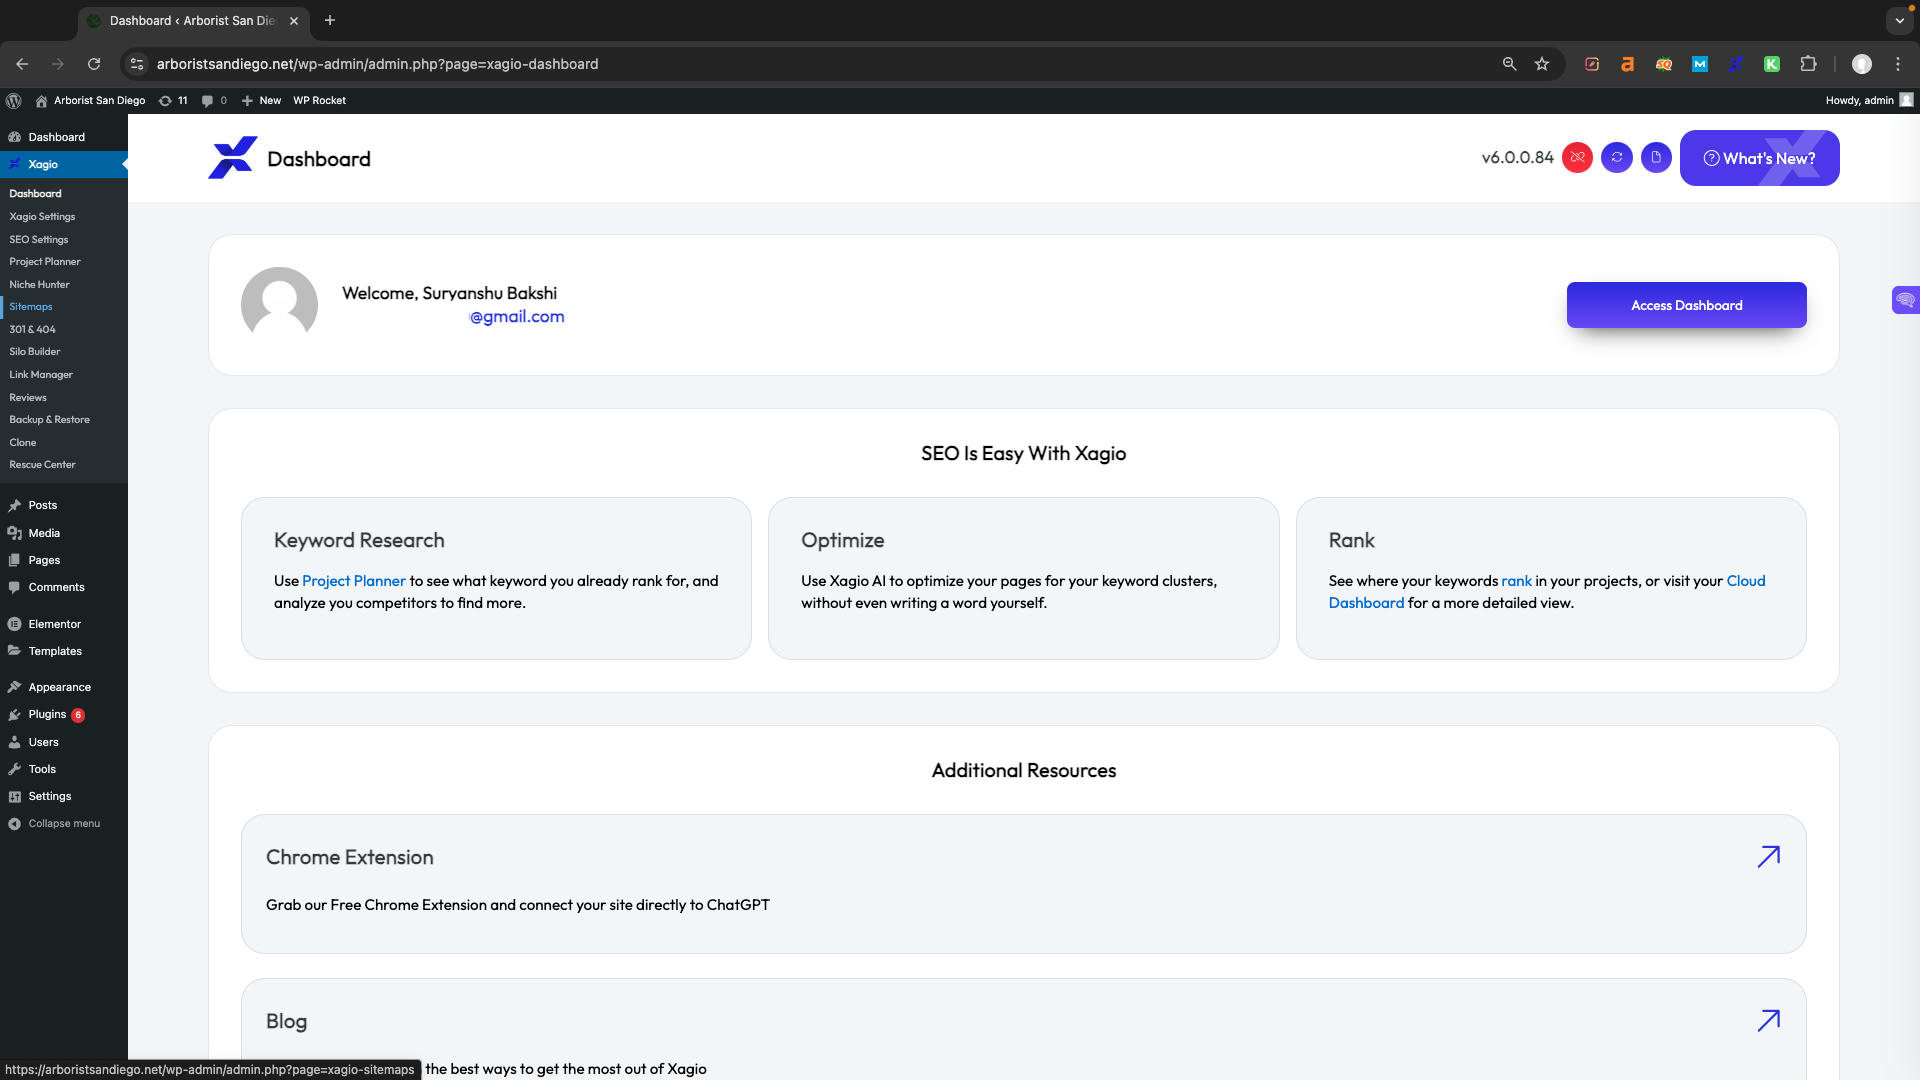Click the green K extension icon
The image size is (1920, 1080).
[1772, 64]
